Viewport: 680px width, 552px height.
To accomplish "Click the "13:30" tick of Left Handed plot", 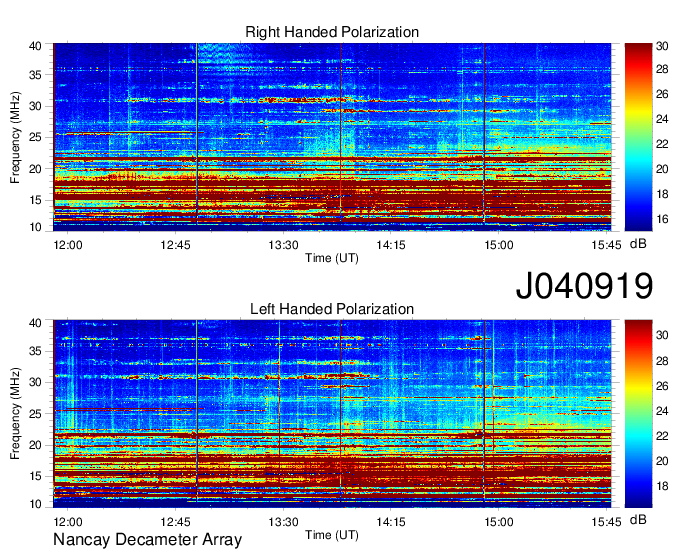I will (x=283, y=521).
